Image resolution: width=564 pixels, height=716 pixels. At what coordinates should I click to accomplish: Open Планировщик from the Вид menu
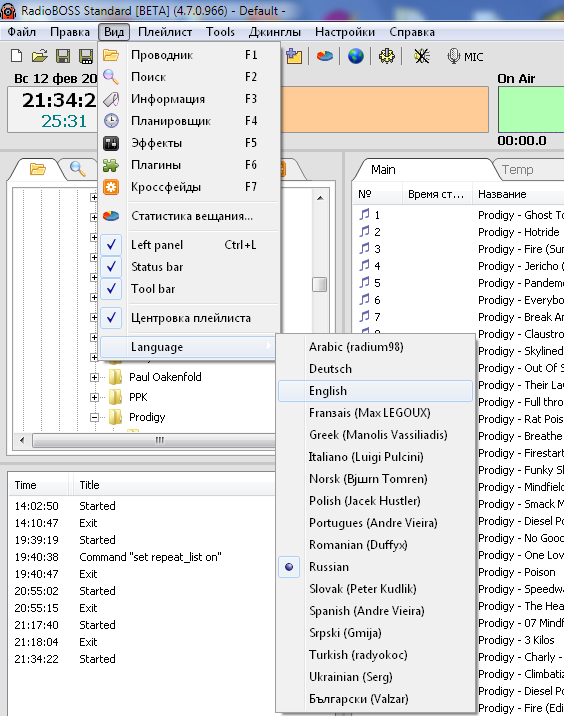189,121
